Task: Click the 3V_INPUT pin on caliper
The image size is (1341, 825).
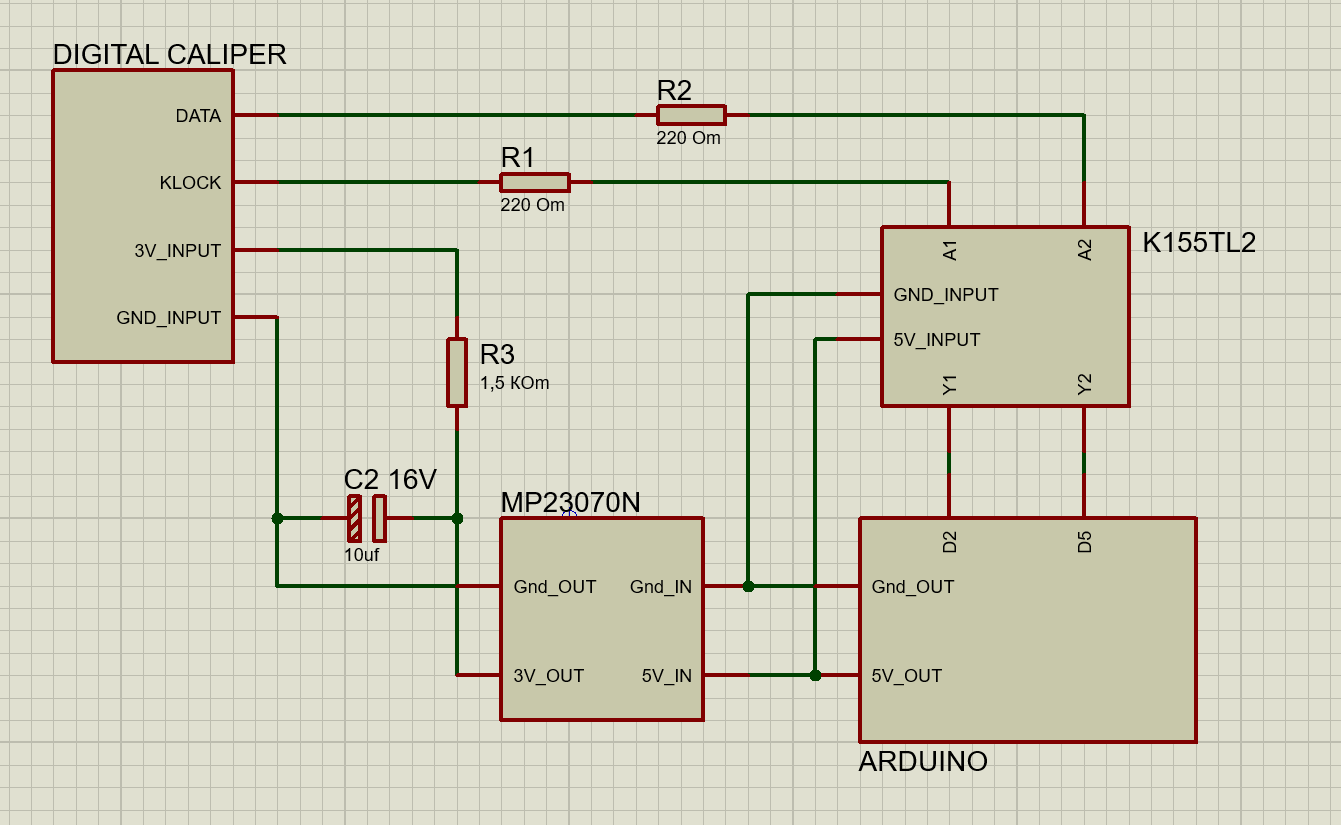Action: (178, 251)
